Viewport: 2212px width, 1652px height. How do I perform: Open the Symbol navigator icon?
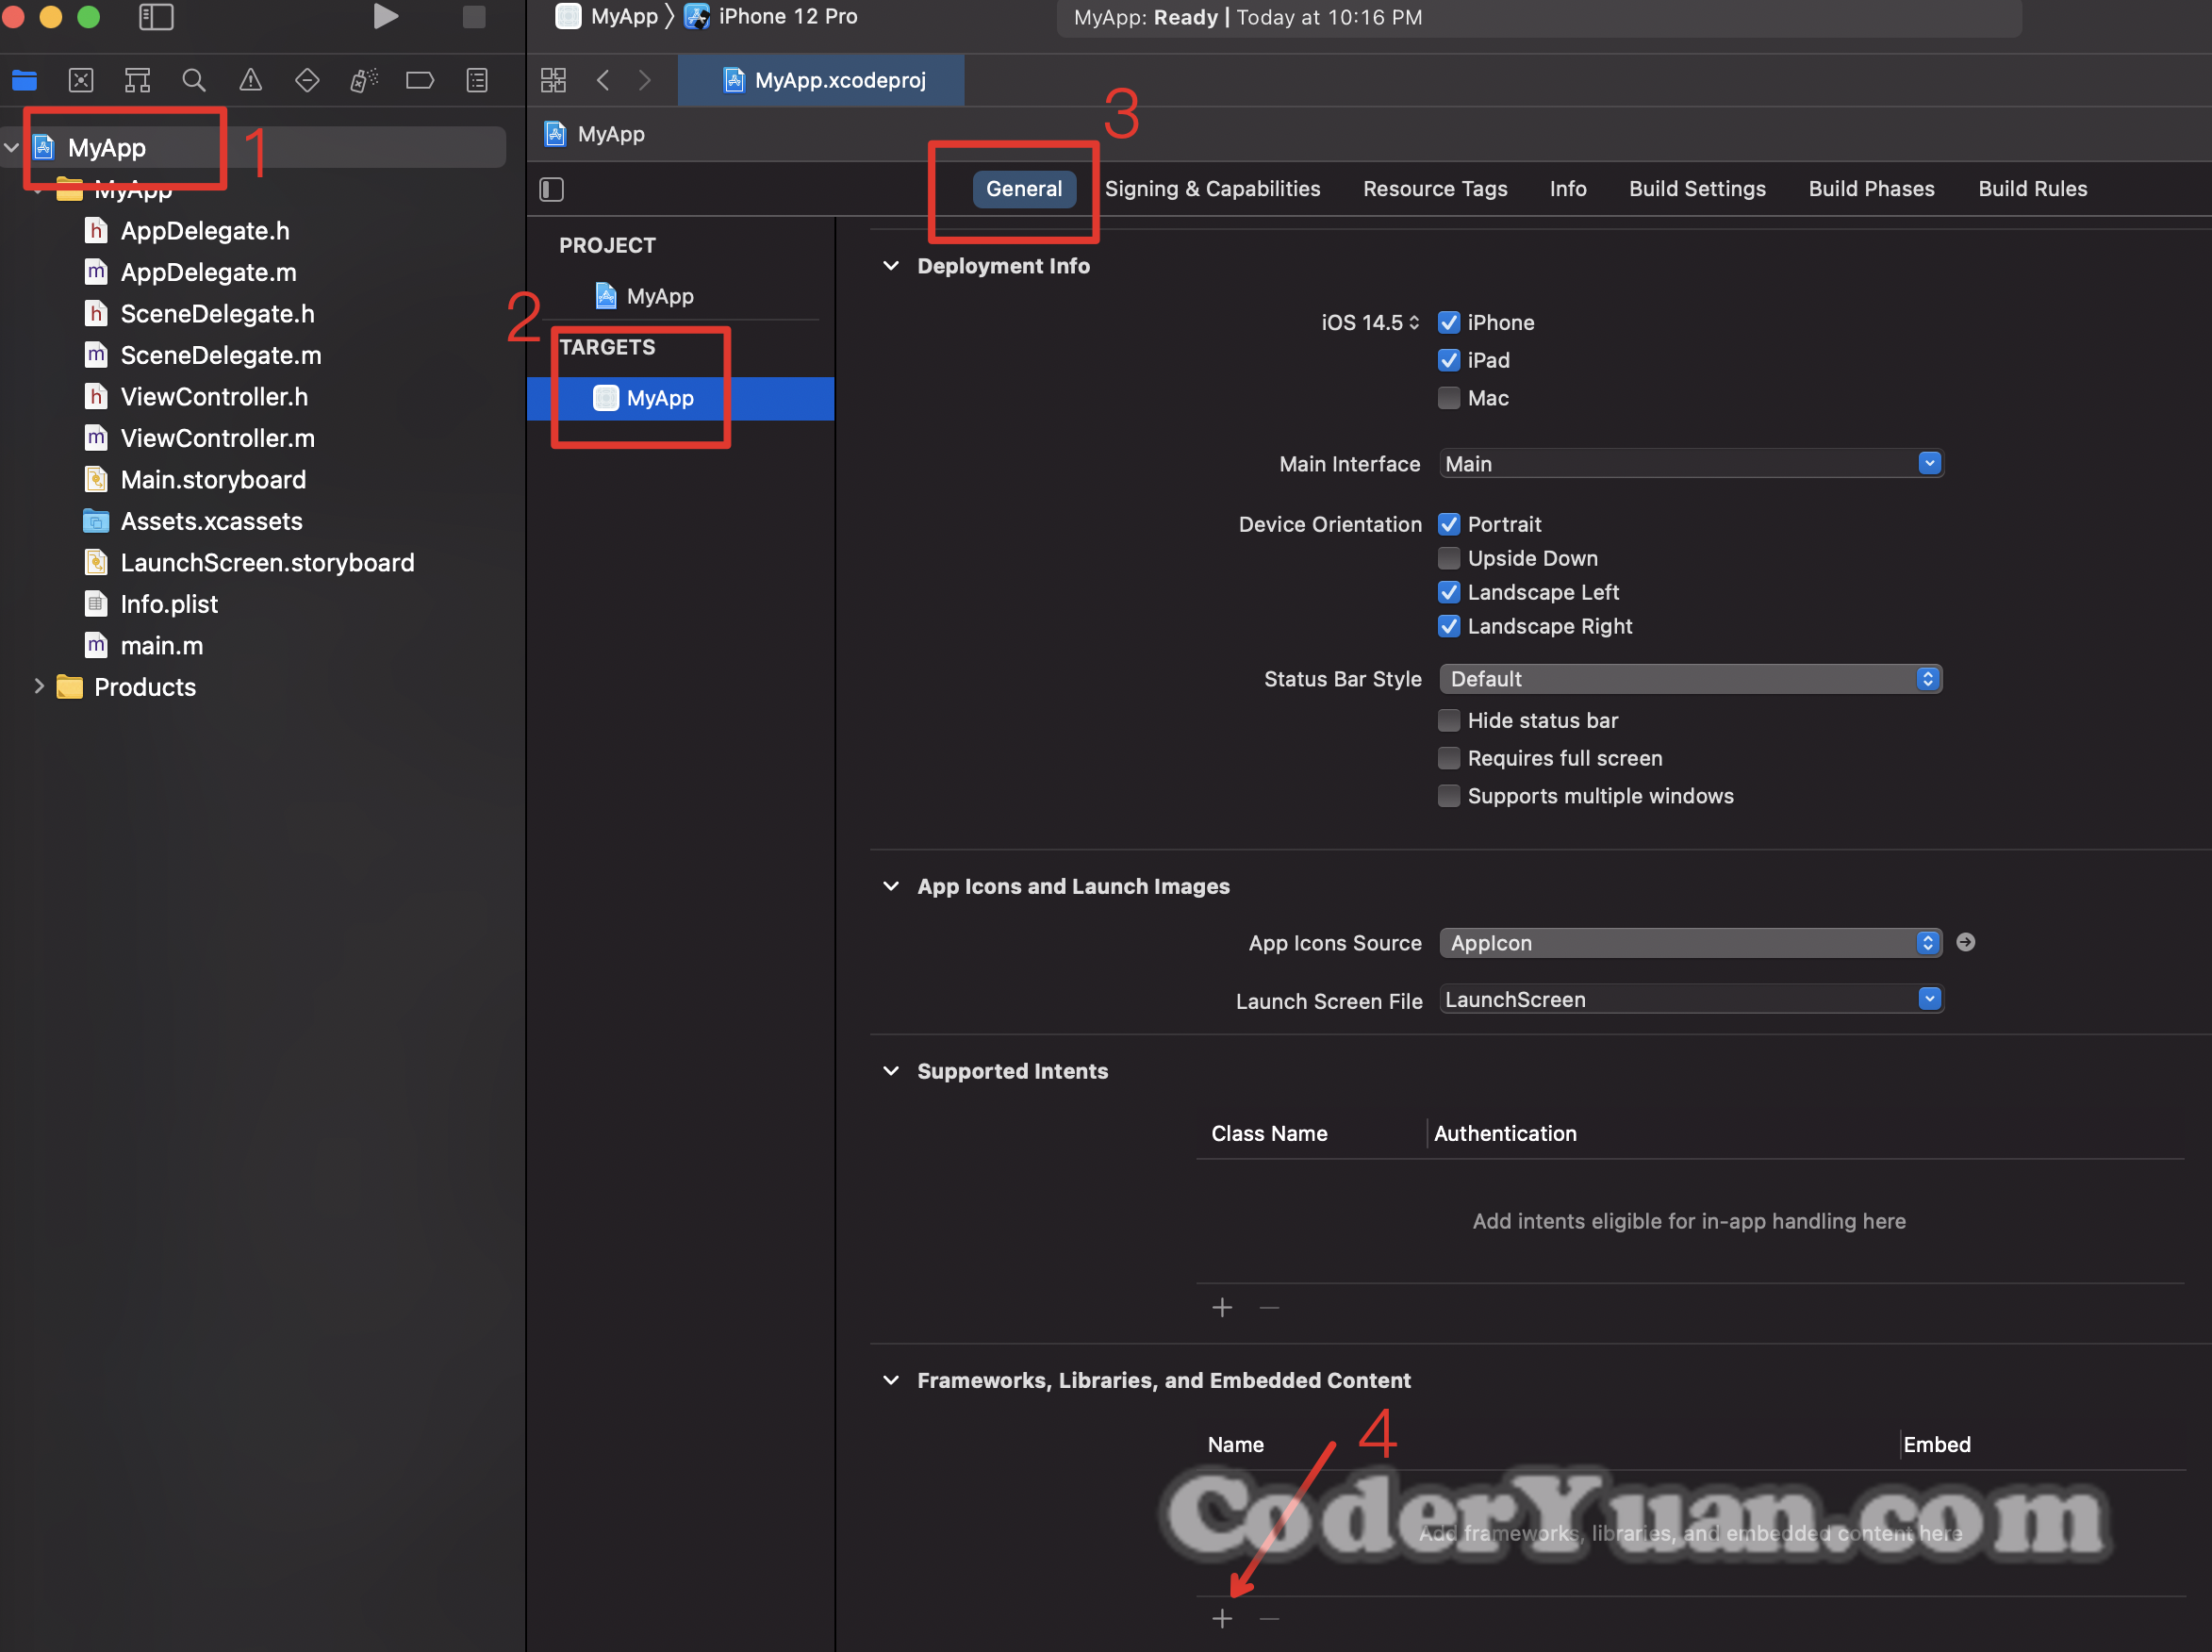(x=137, y=80)
